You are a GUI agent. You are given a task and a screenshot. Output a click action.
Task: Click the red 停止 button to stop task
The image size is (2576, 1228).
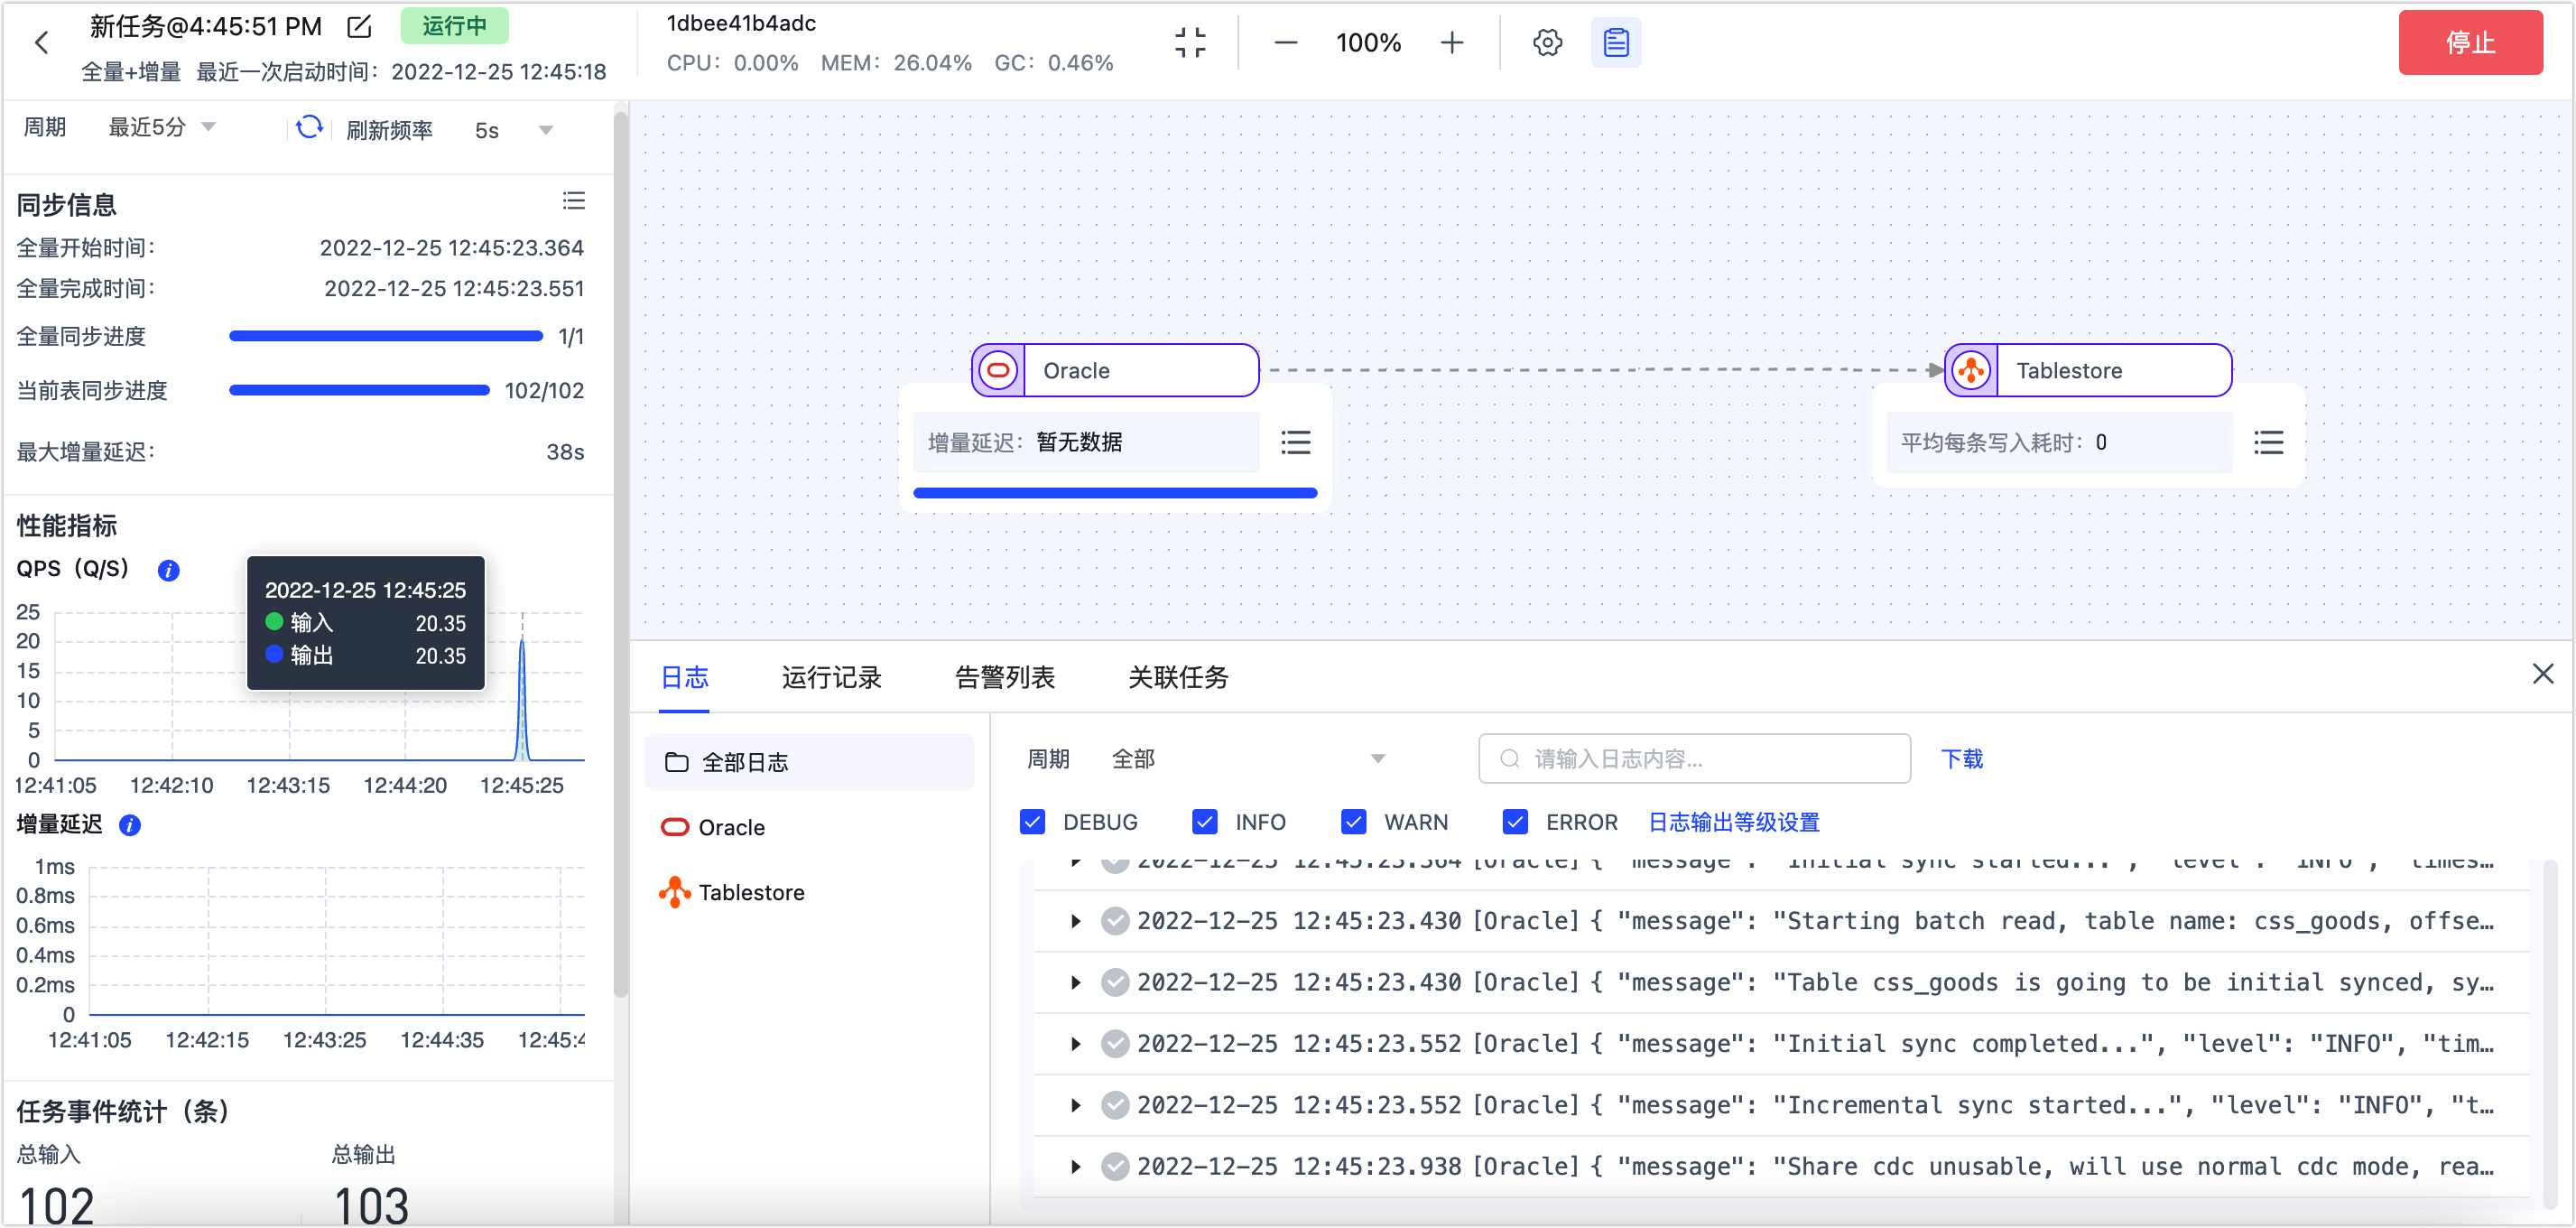click(2471, 42)
